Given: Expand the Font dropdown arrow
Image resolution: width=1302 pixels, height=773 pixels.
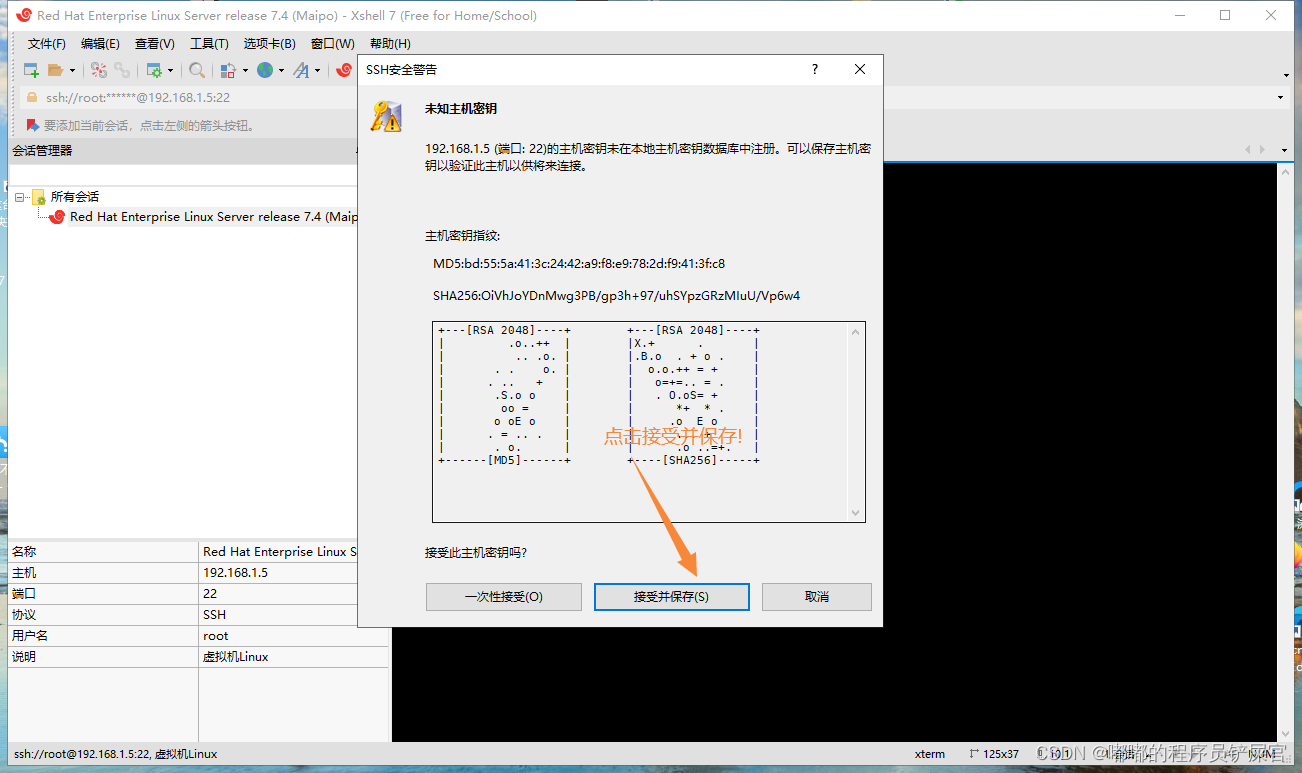Looking at the screenshot, I should tap(317, 71).
